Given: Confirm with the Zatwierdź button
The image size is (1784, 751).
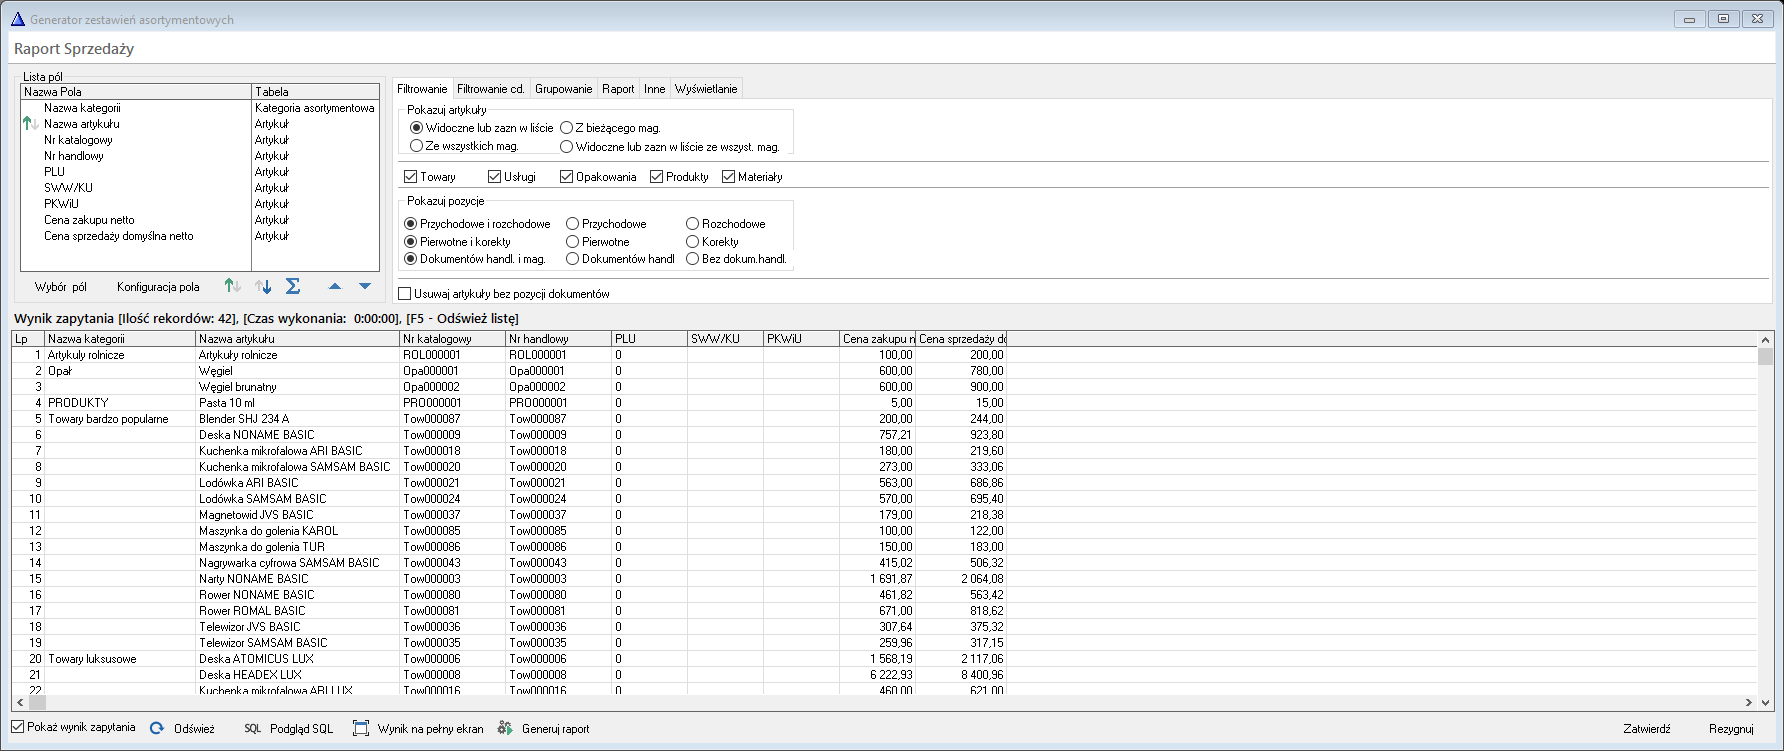Looking at the screenshot, I should pos(1647,729).
